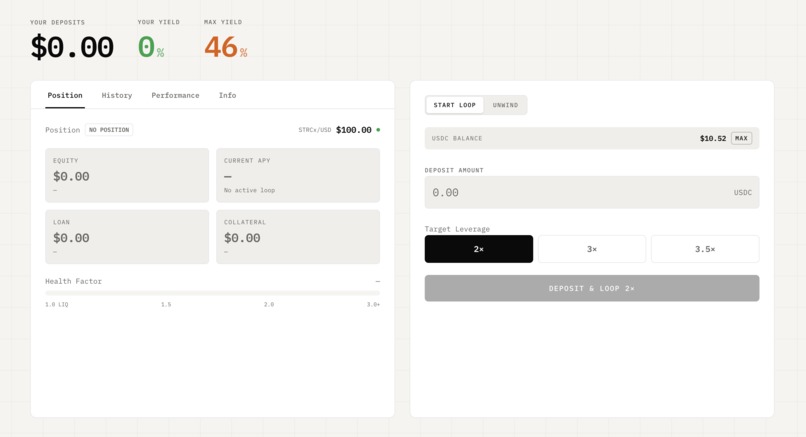
Task: Choose 3.5× target leverage
Action: coord(705,249)
